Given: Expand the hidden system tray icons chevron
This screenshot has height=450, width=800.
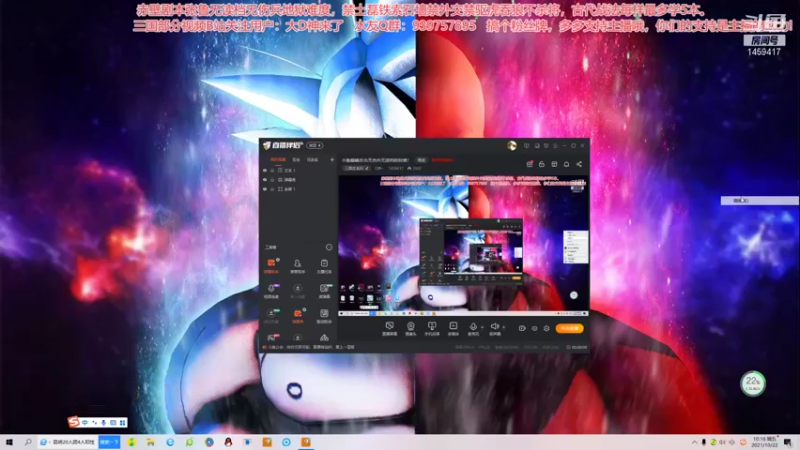Looking at the screenshot, I should [x=694, y=442].
